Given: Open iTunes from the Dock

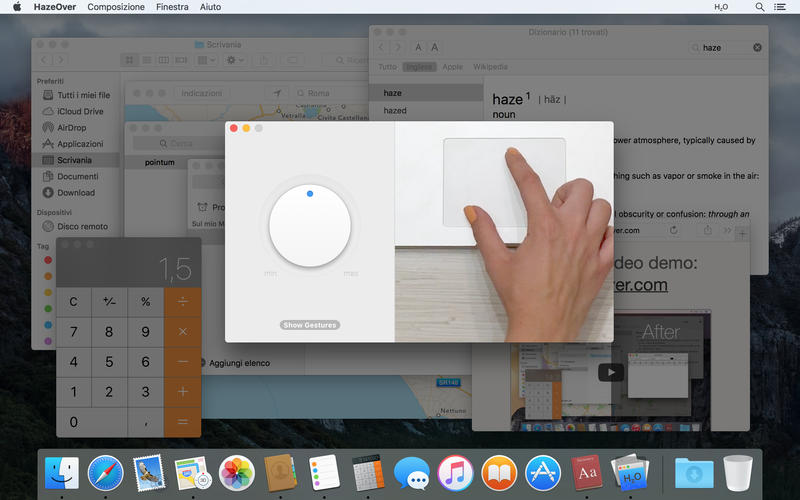Looking at the screenshot, I should [x=455, y=473].
